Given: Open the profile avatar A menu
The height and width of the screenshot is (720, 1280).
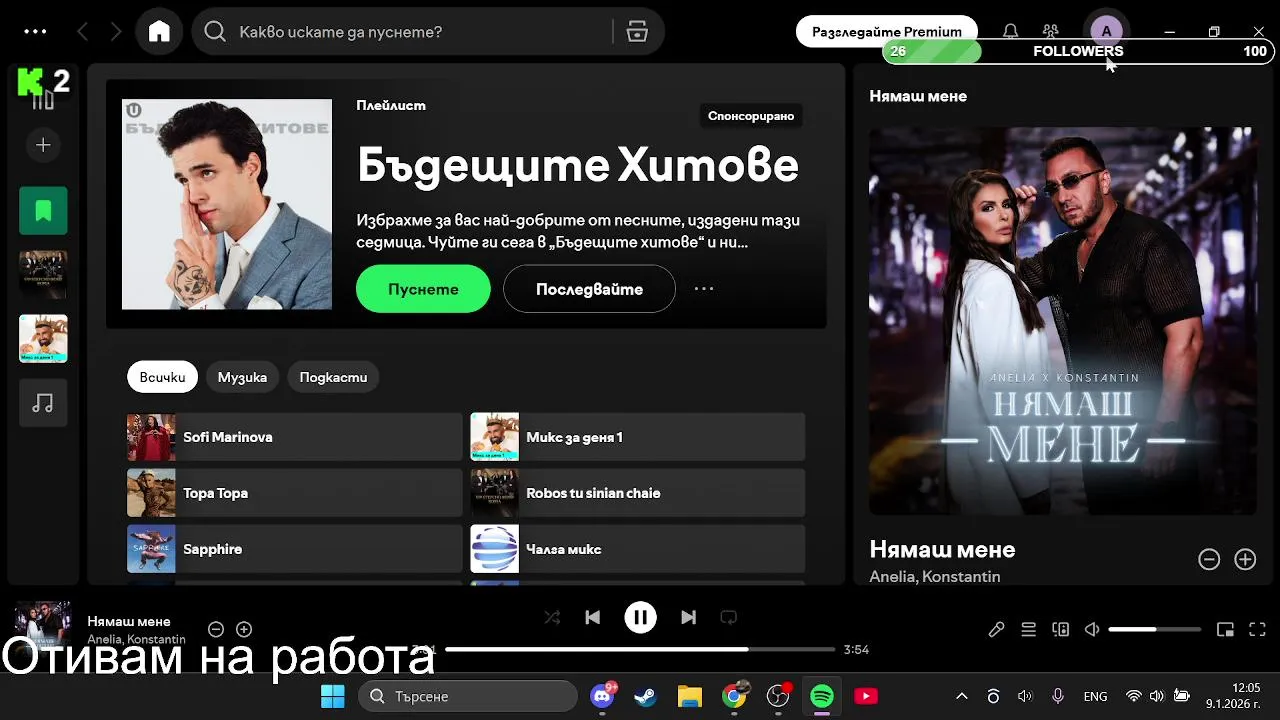Looking at the screenshot, I should tap(1106, 31).
